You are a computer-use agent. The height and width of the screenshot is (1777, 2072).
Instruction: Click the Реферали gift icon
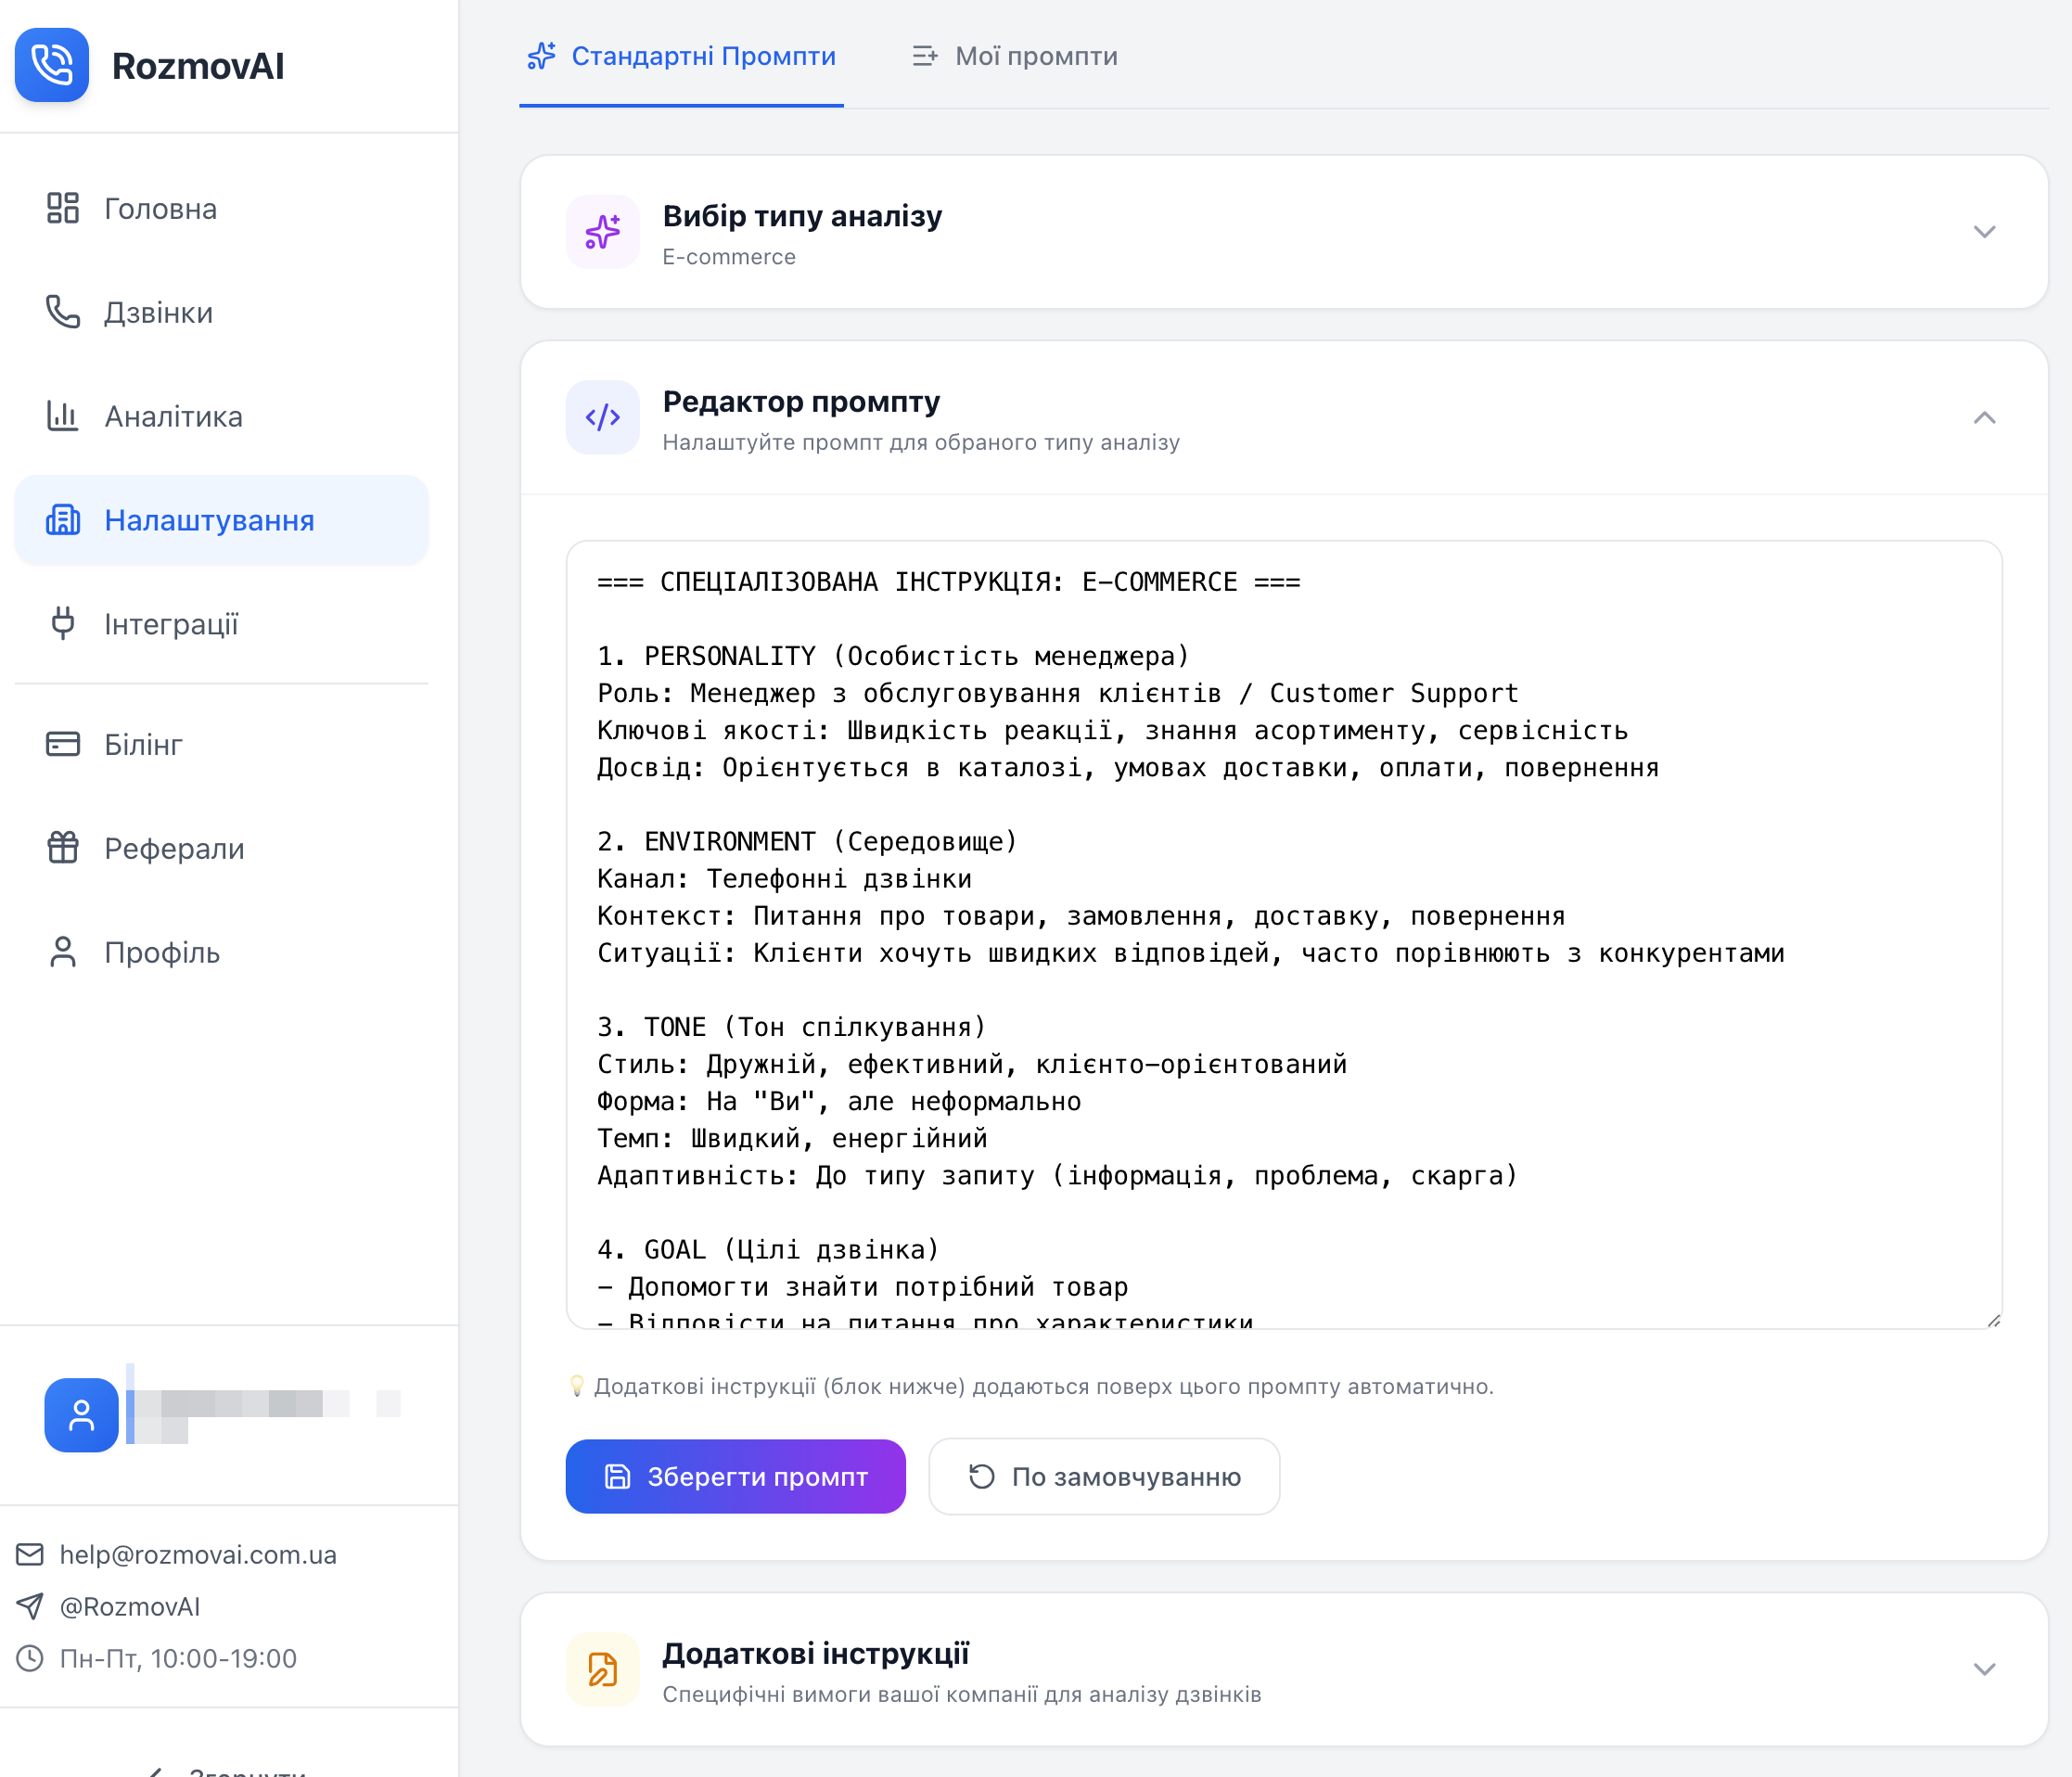63,848
